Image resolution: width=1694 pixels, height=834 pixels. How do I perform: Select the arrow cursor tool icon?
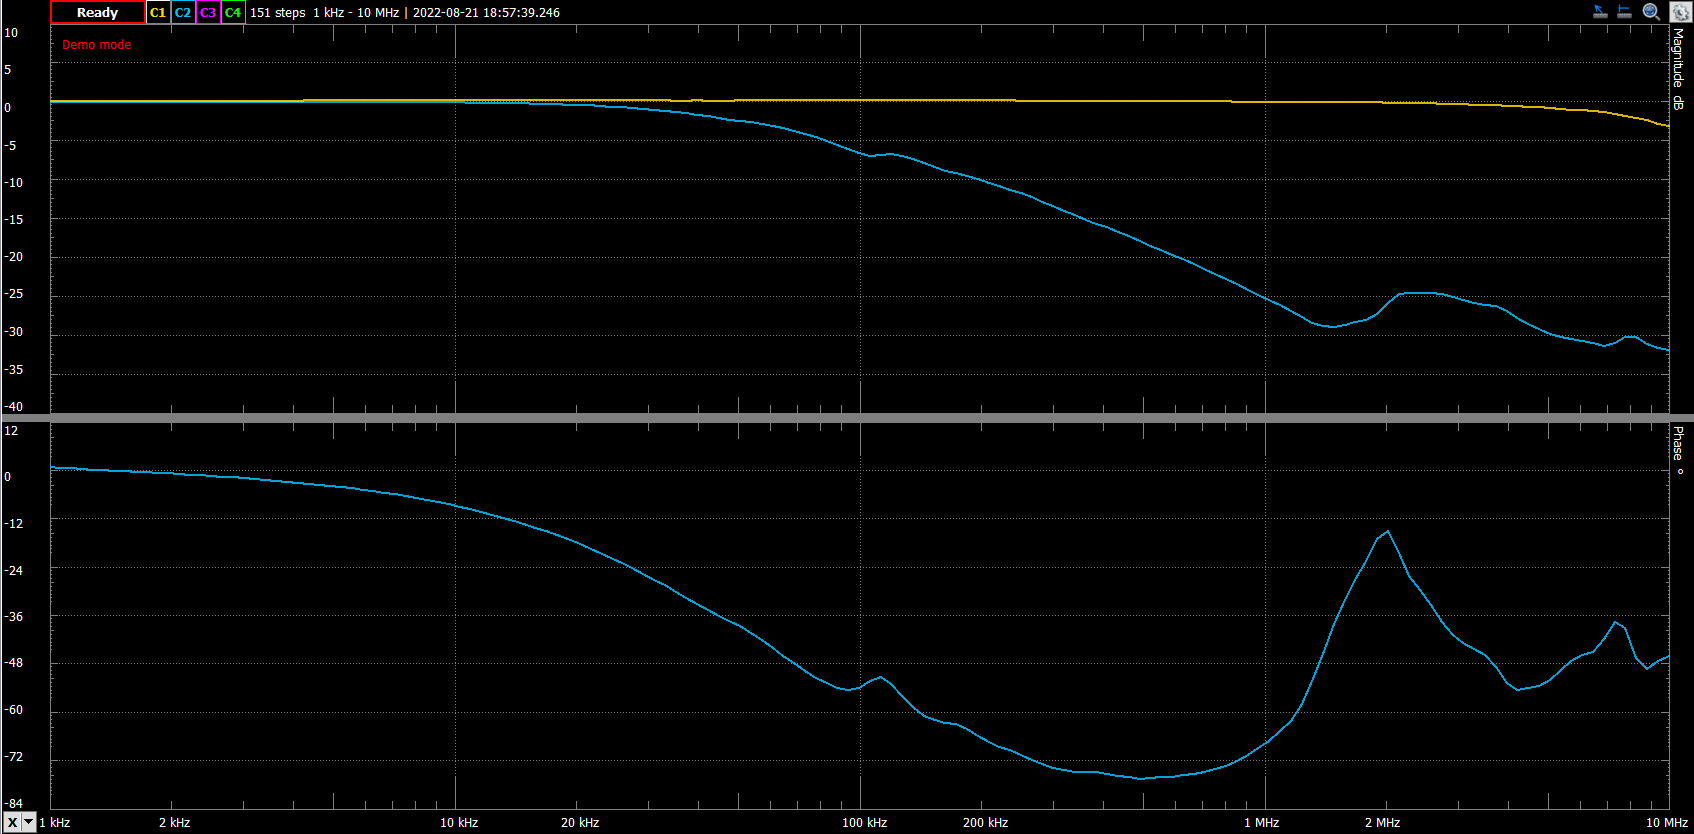[1600, 12]
